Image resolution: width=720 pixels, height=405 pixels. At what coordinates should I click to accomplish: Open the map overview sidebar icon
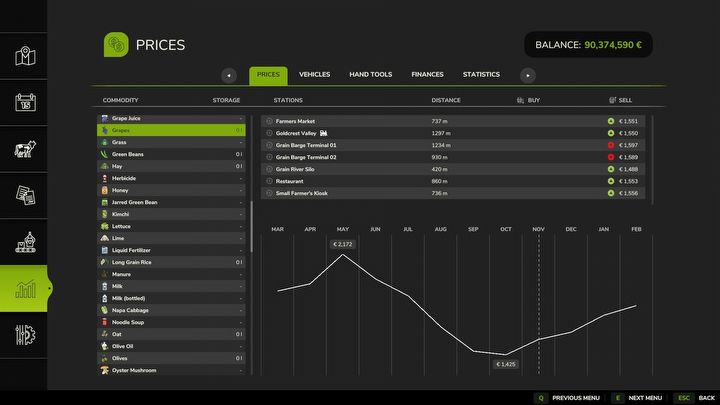(x=25, y=56)
